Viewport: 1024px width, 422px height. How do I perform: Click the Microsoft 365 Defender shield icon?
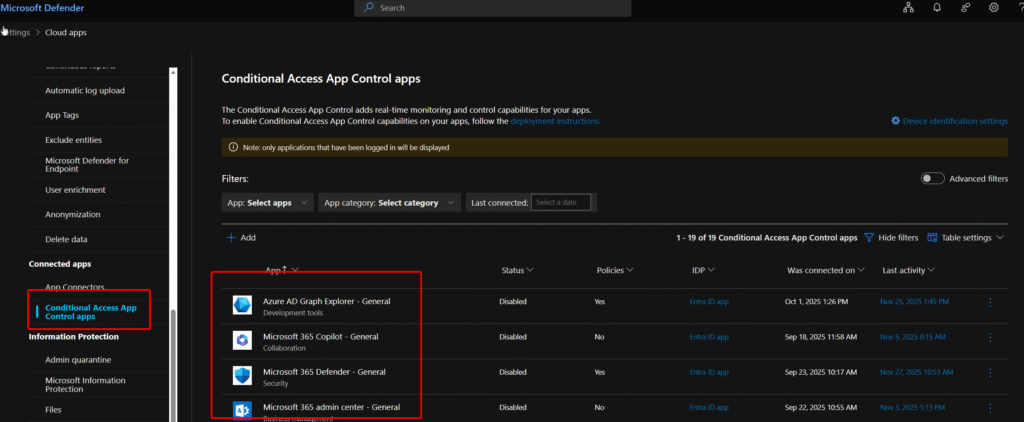tap(243, 376)
